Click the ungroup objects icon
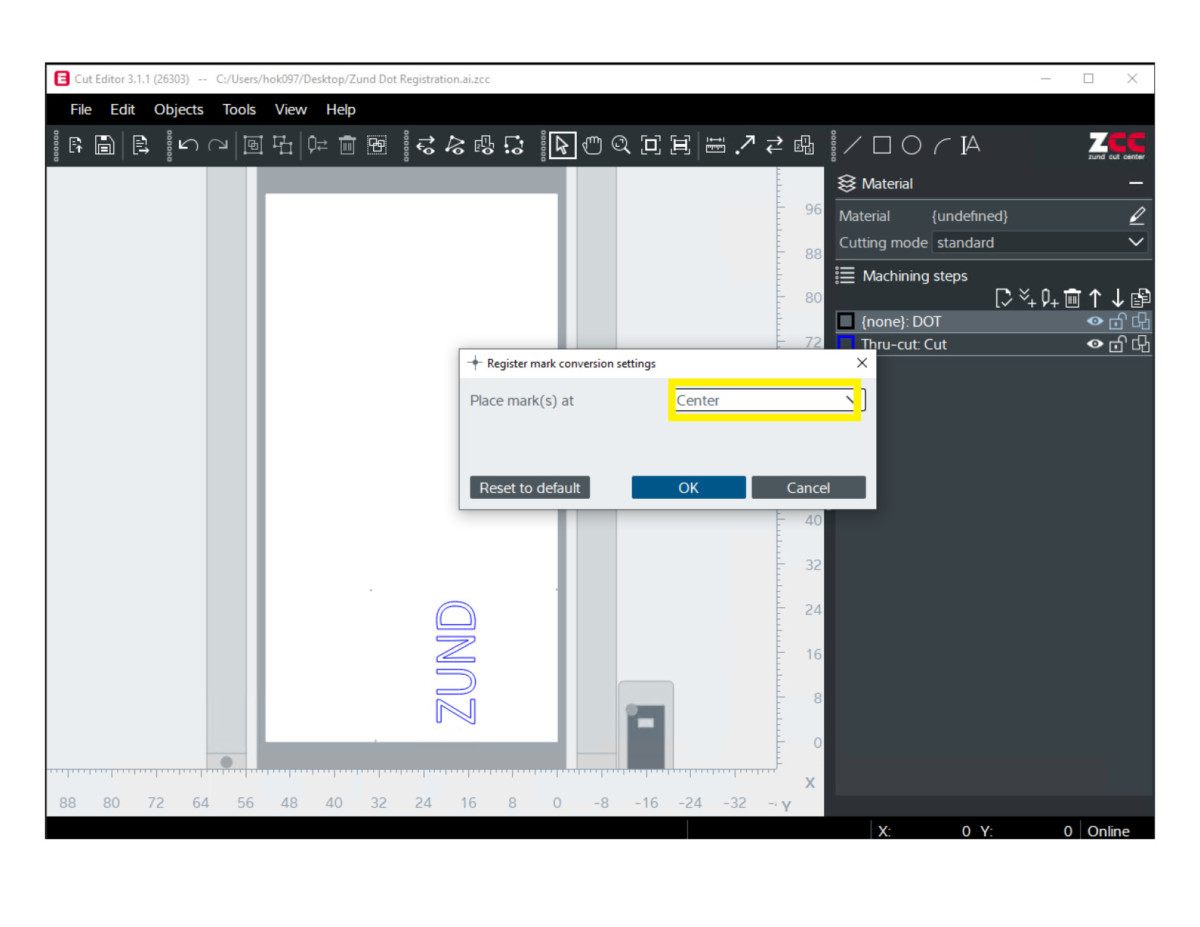The width and height of the screenshot is (1200, 927). pos(283,146)
